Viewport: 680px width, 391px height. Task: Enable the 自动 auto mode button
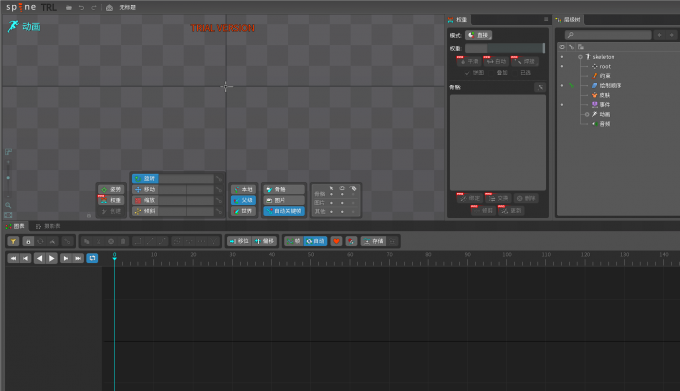click(315, 241)
